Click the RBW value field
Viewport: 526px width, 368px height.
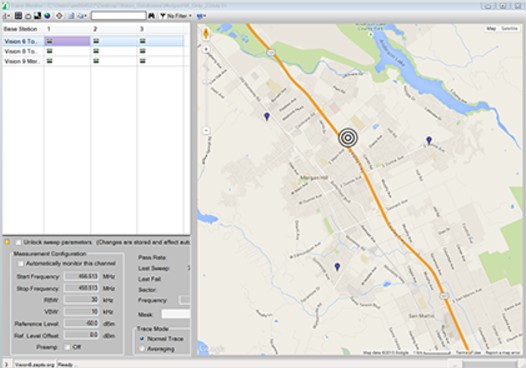click(81, 300)
